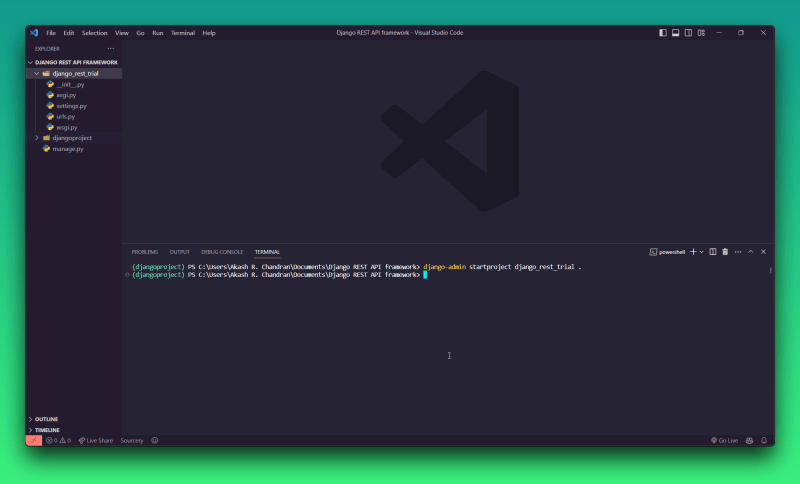The height and width of the screenshot is (484, 800).
Task: Open the Help menu
Action: (x=209, y=33)
